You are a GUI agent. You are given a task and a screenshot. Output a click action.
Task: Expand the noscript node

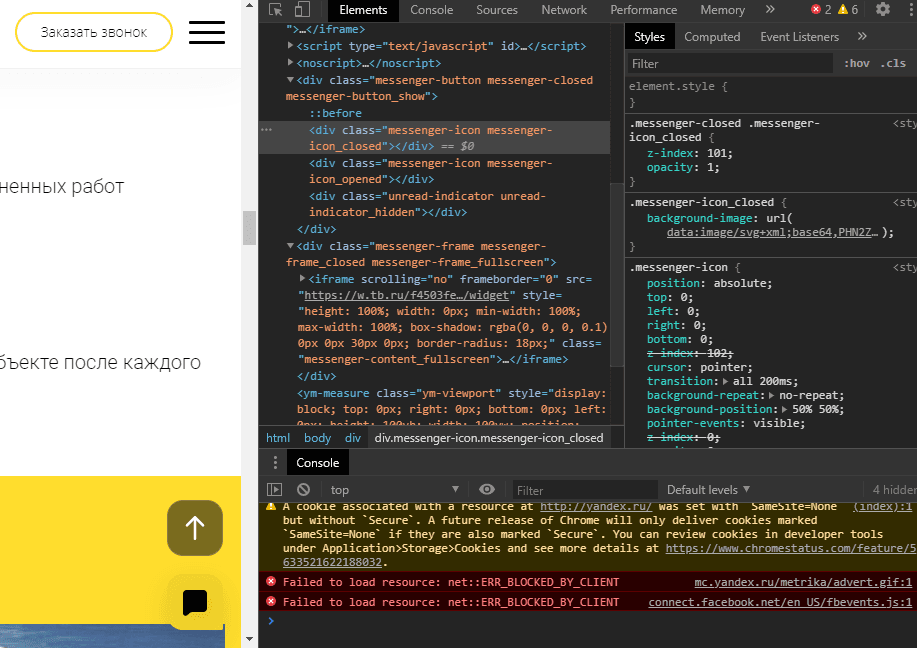tap(291, 63)
